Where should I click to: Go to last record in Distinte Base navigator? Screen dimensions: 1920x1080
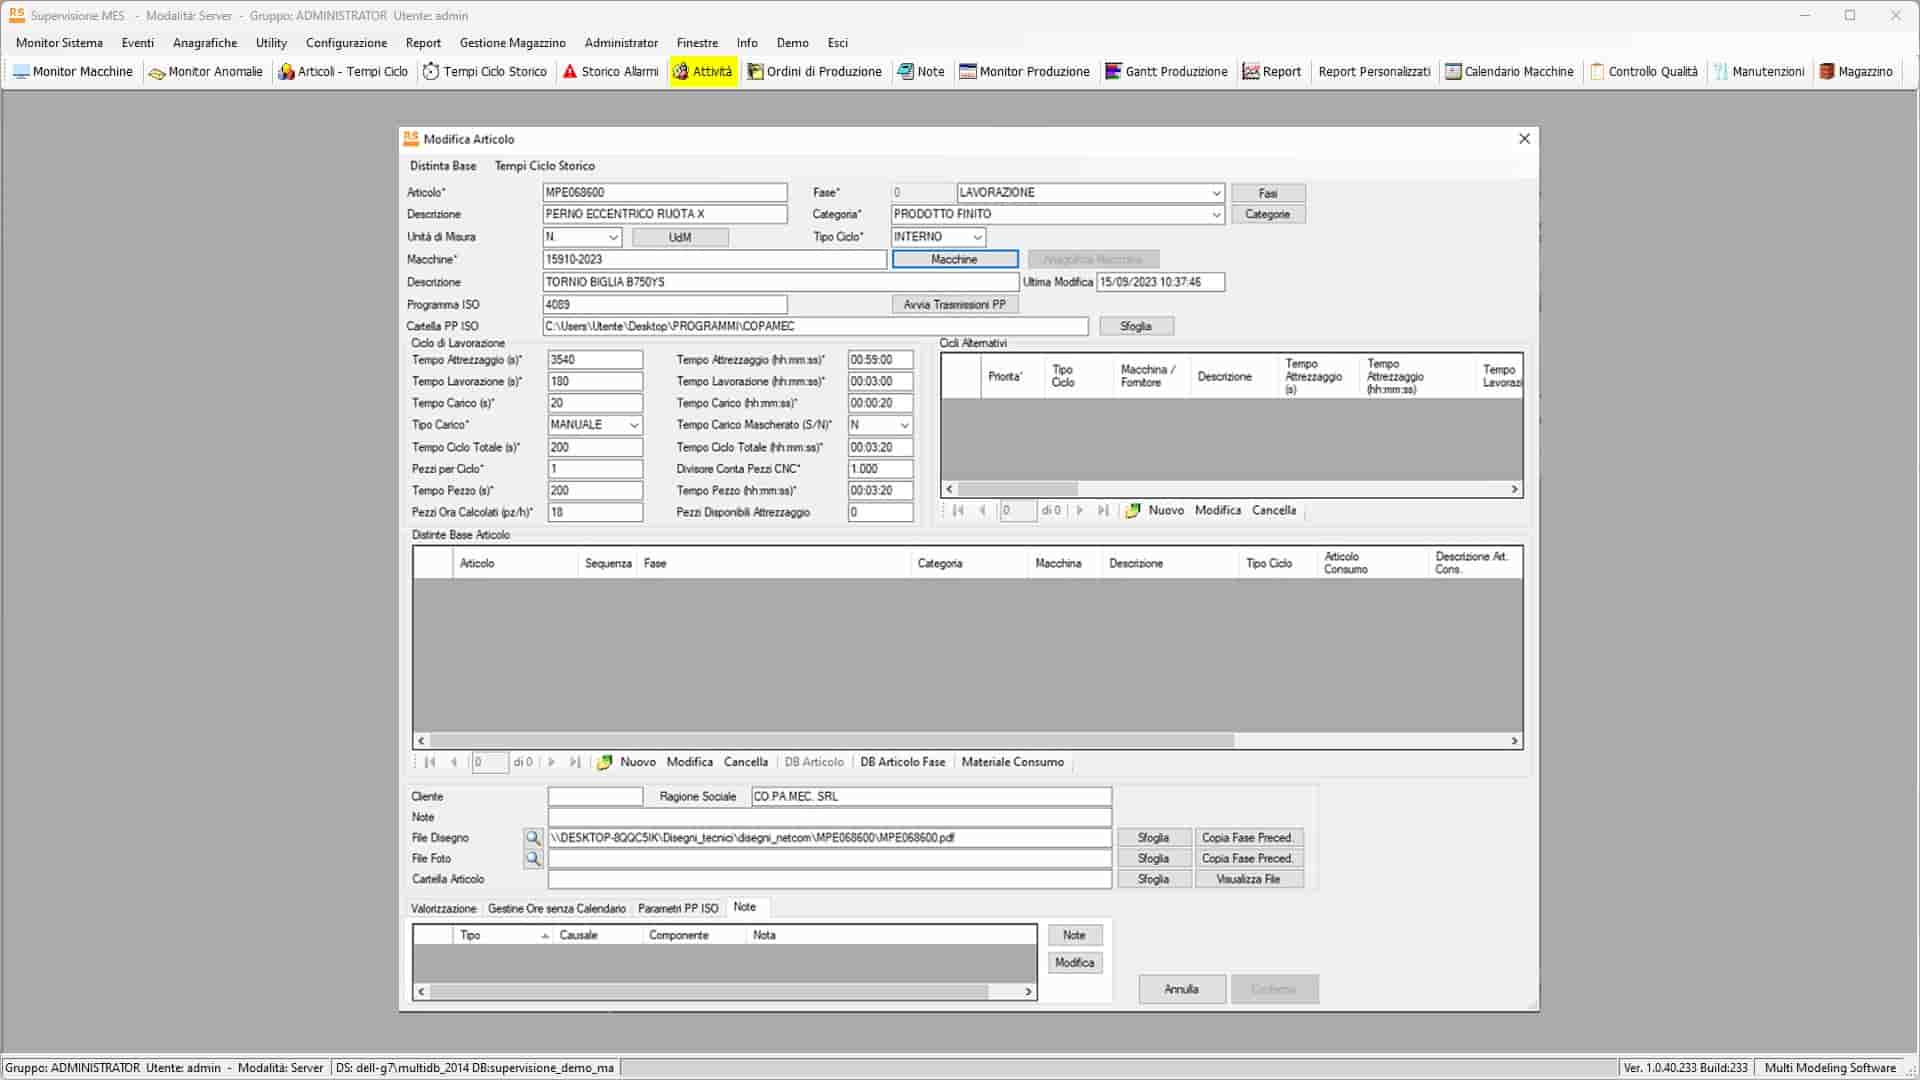coord(575,763)
